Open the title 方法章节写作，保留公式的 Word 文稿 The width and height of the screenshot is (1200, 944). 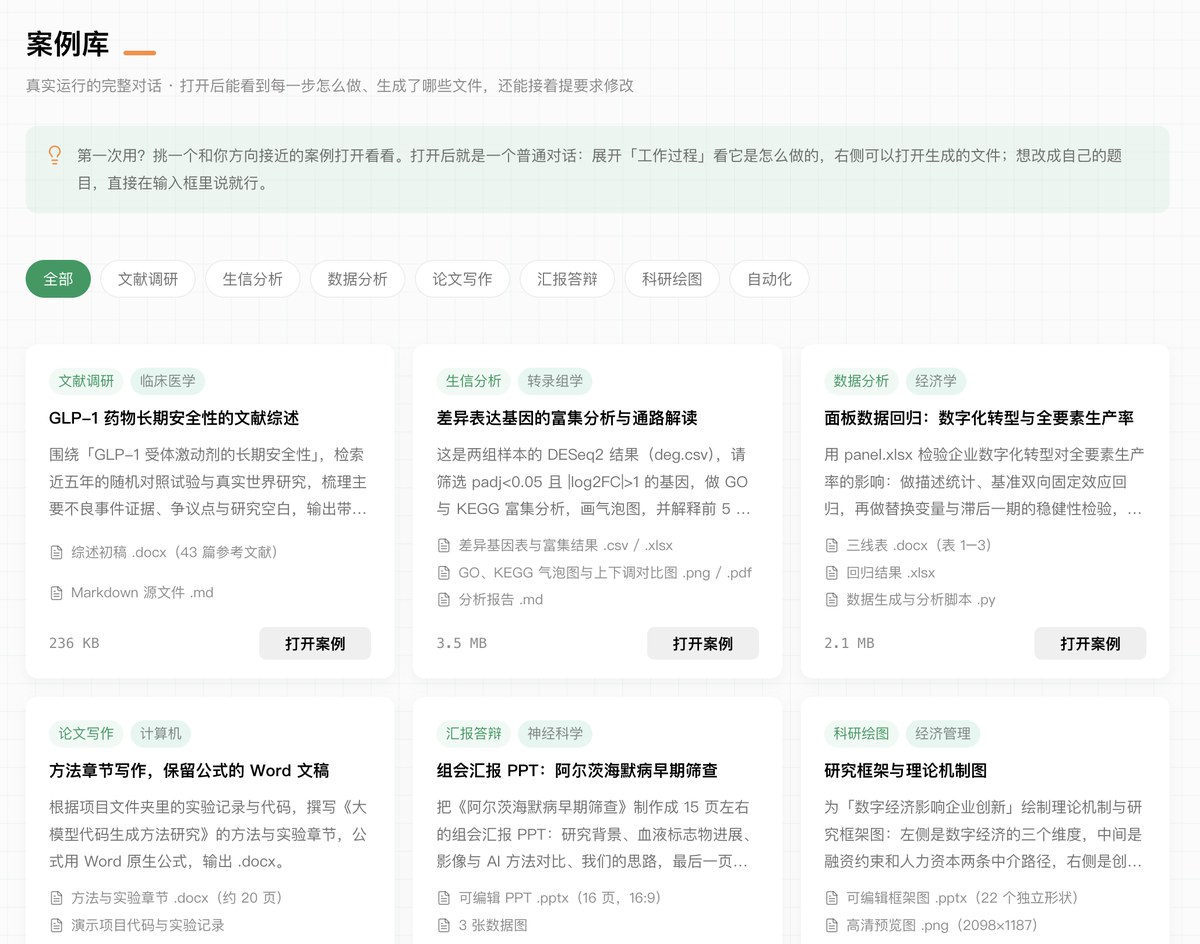(189, 771)
